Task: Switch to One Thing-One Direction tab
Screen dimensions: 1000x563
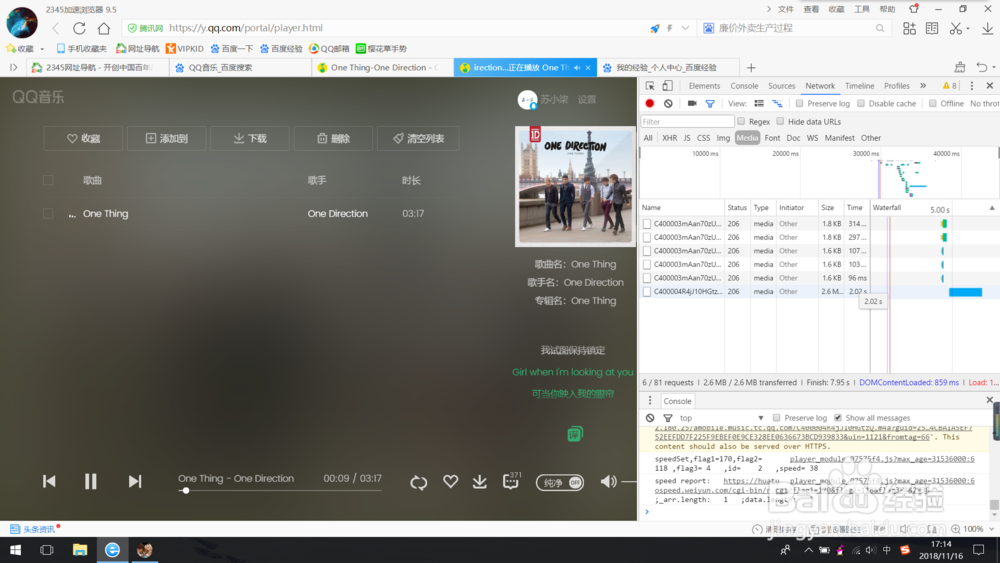Action: [x=383, y=68]
